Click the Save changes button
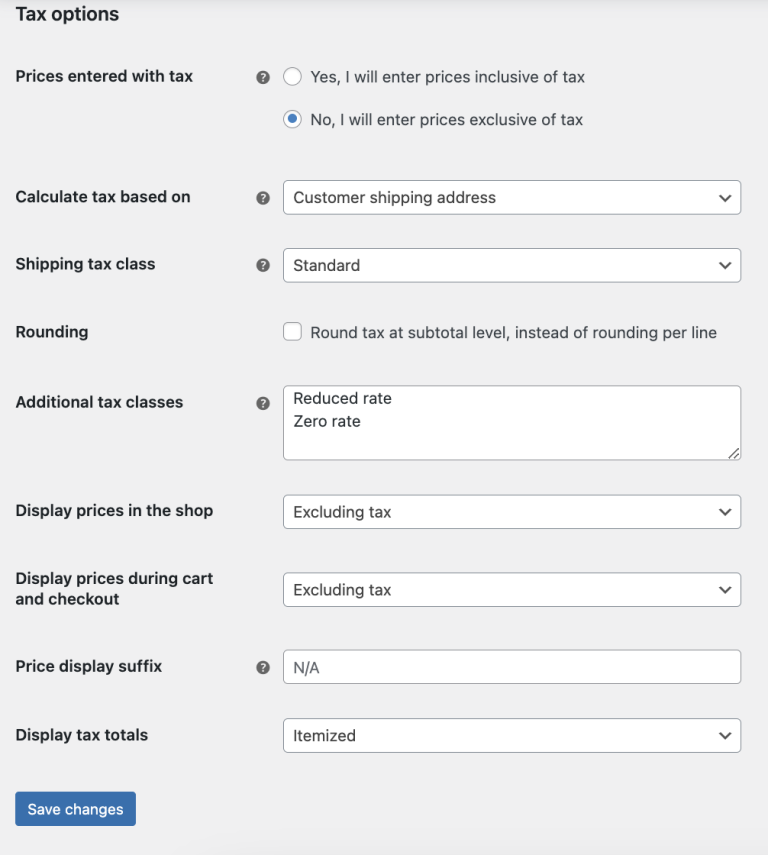The image size is (768, 855). 75,808
